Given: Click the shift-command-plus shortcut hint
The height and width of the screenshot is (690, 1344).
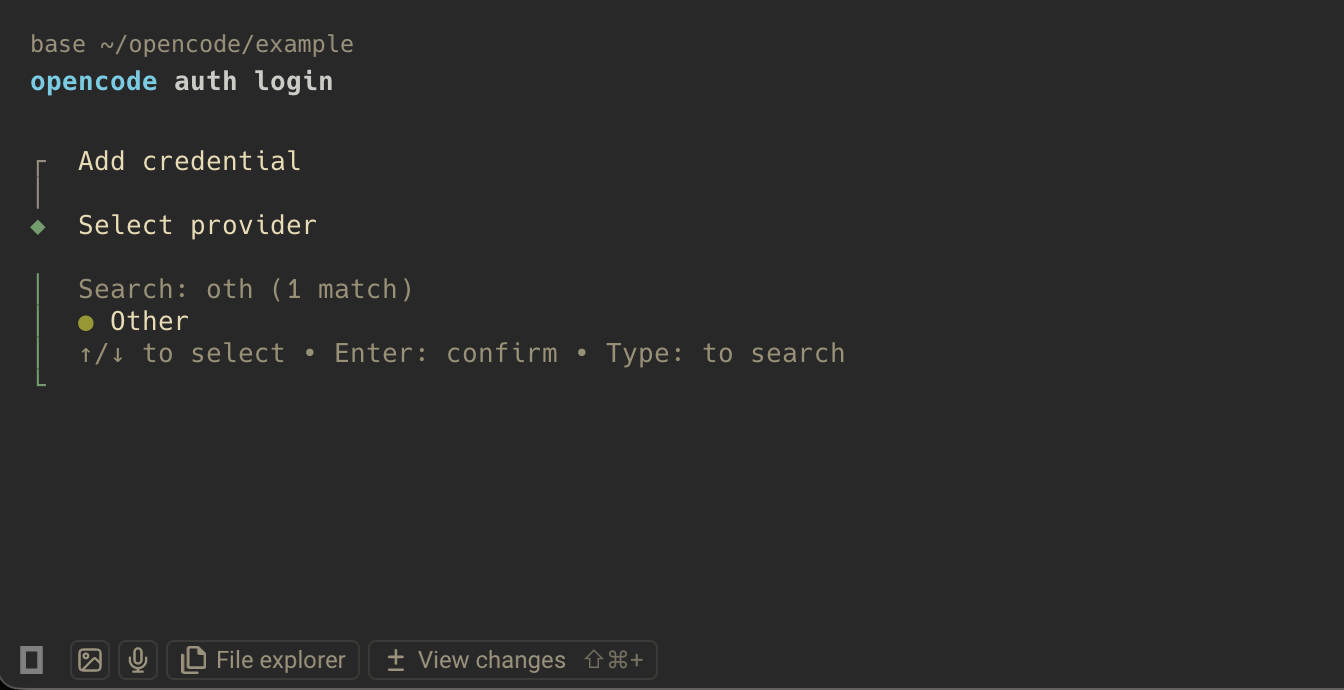Looking at the screenshot, I should pos(614,660).
